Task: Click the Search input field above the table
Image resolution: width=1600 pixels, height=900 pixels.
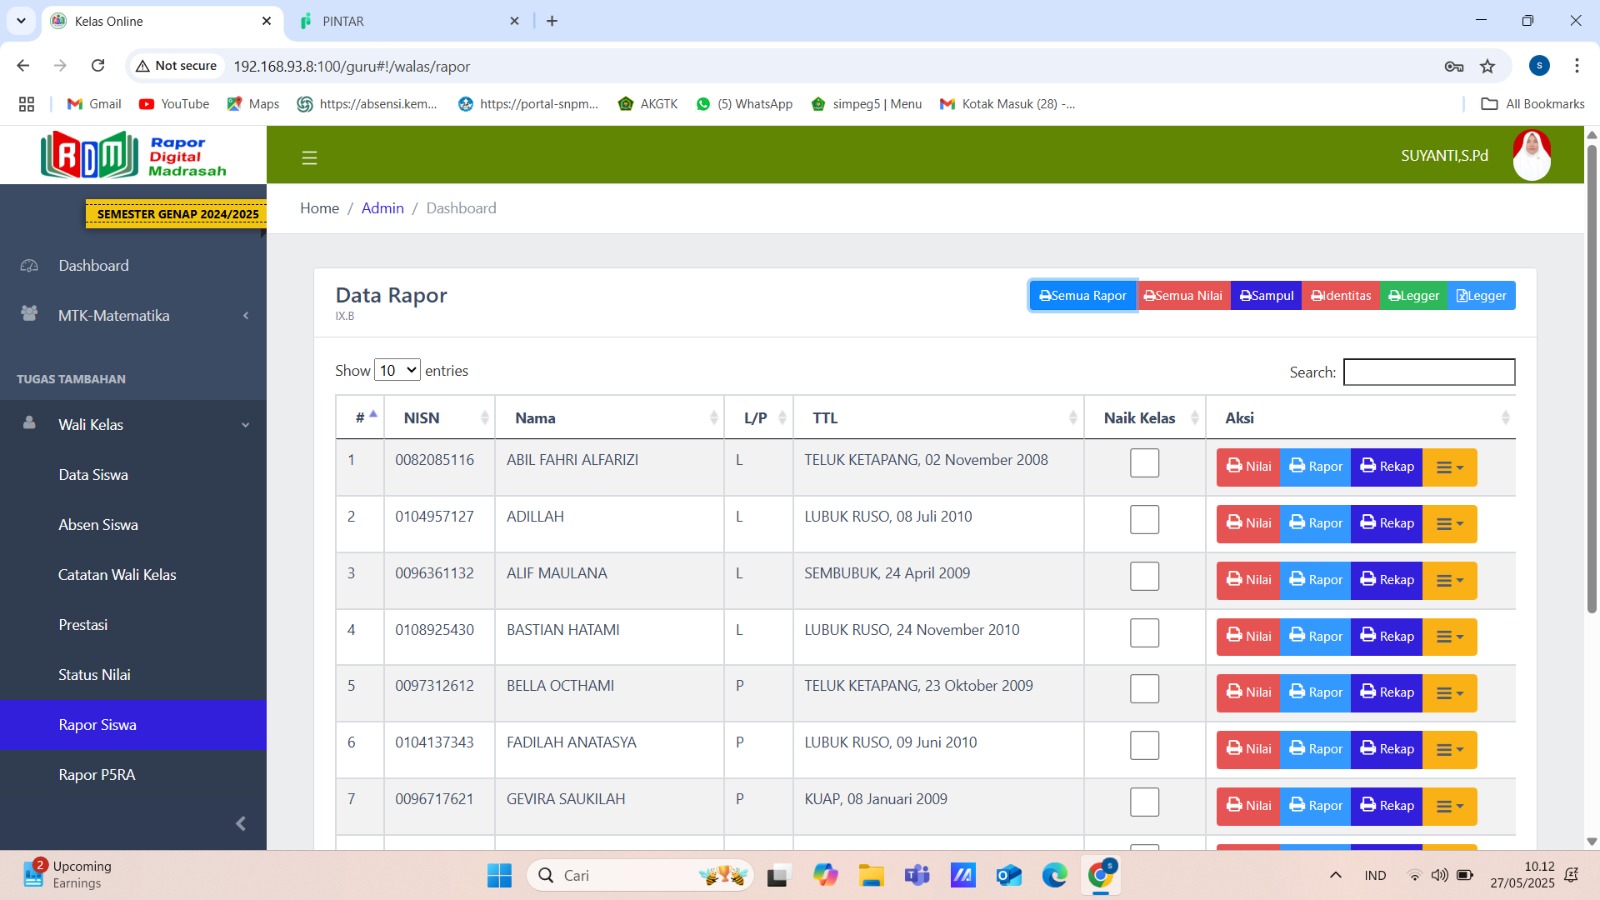Action: point(1428,372)
